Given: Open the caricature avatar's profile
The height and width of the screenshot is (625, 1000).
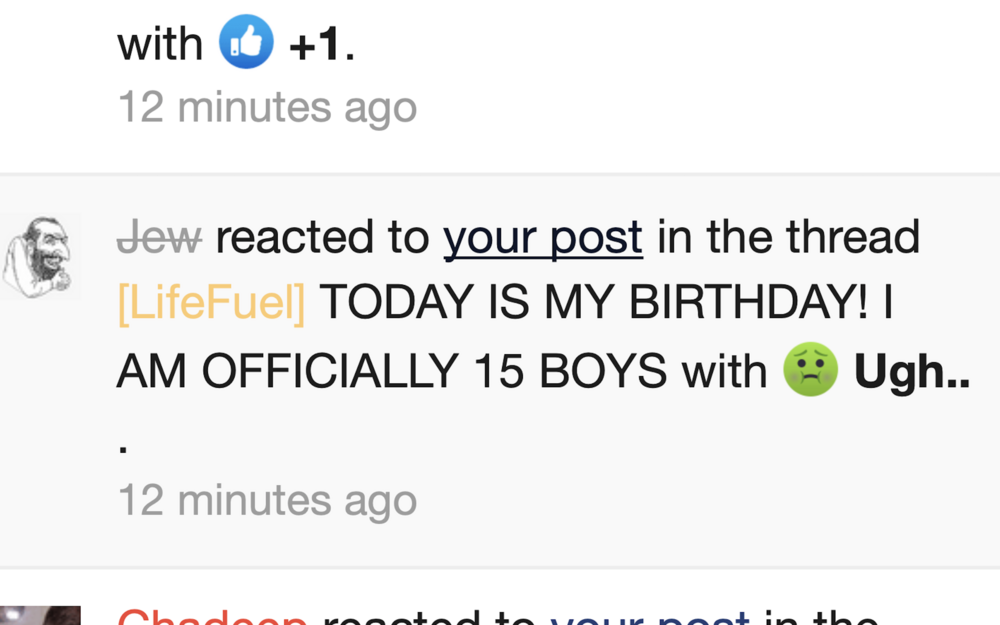Looking at the screenshot, I should [41, 255].
